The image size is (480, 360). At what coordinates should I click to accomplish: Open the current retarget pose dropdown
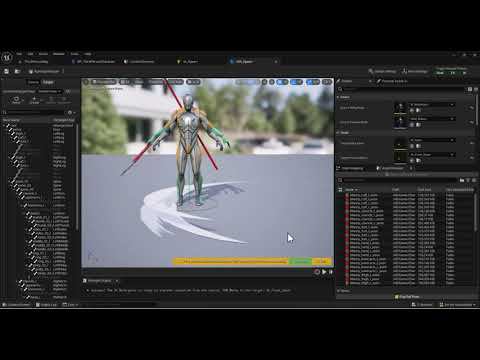pyautogui.click(x=50, y=91)
